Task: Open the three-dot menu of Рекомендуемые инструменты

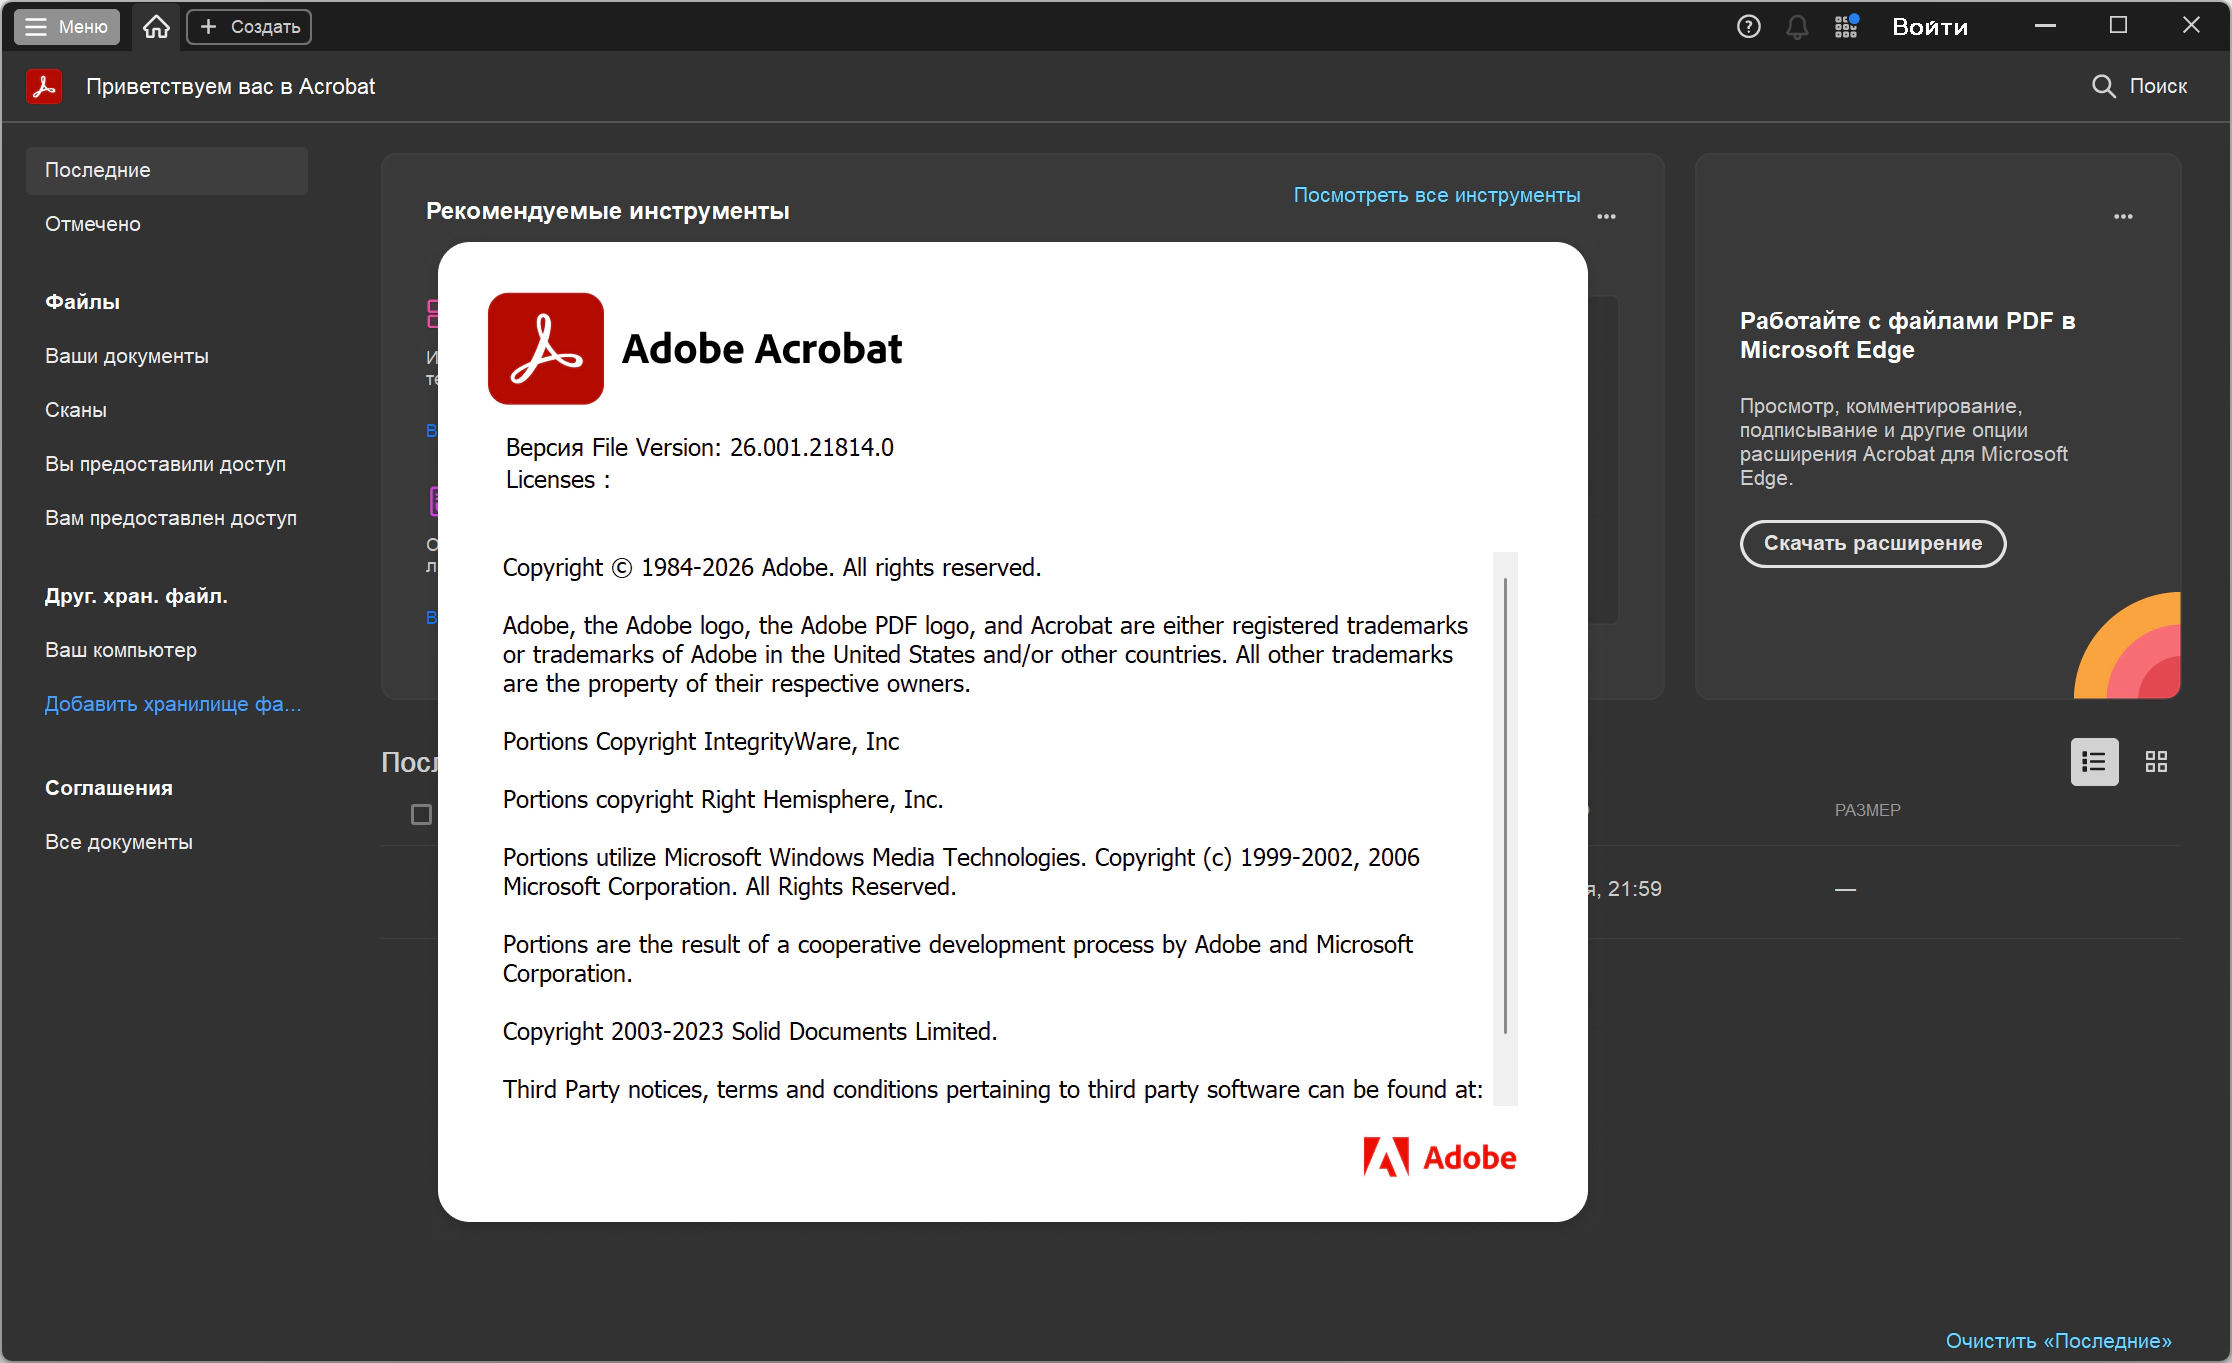Action: [x=1606, y=216]
